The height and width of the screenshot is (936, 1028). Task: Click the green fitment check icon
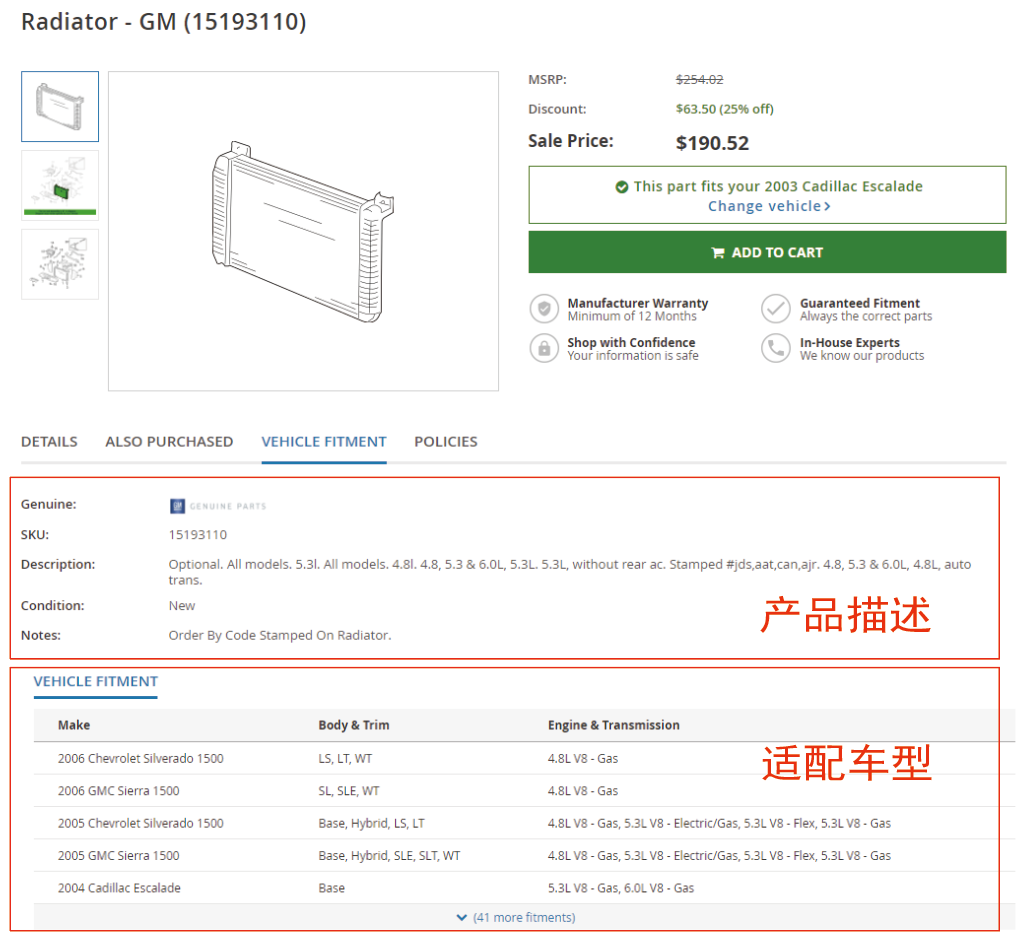(x=621, y=187)
